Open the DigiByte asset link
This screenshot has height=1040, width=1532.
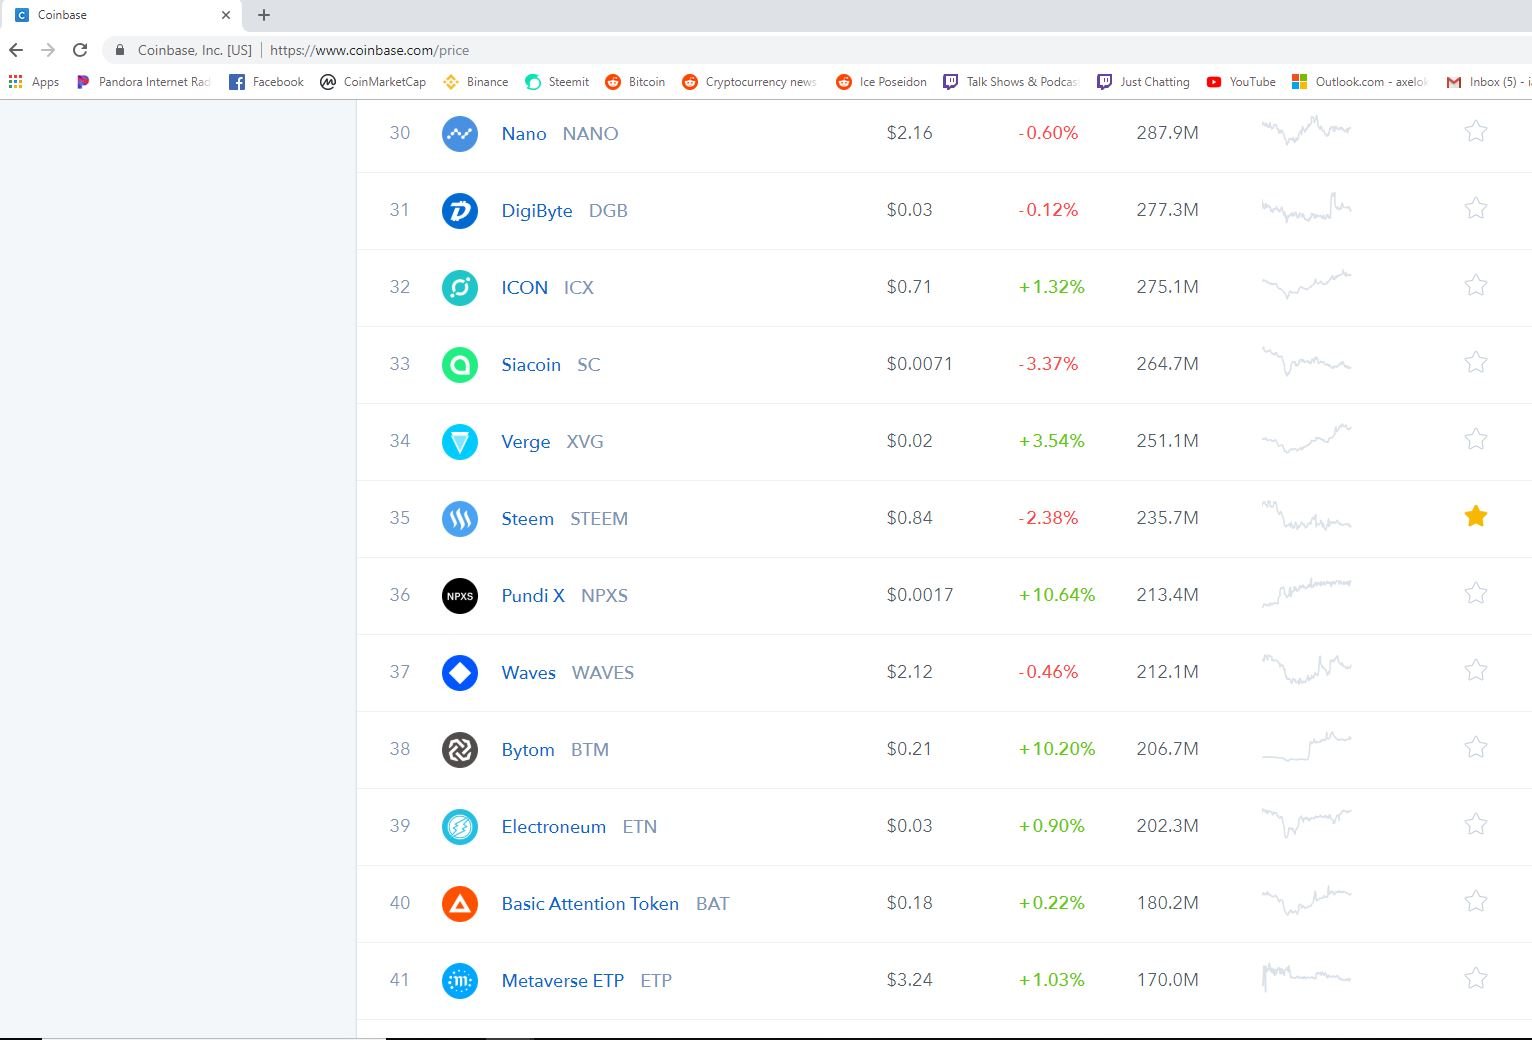coord(537,211)
